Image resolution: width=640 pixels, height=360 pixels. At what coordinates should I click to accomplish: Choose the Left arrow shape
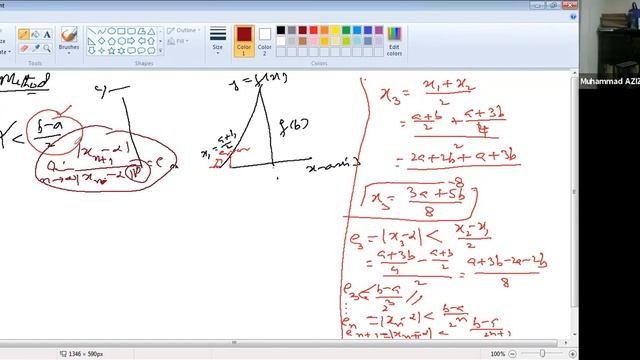[x=141, y=41]
